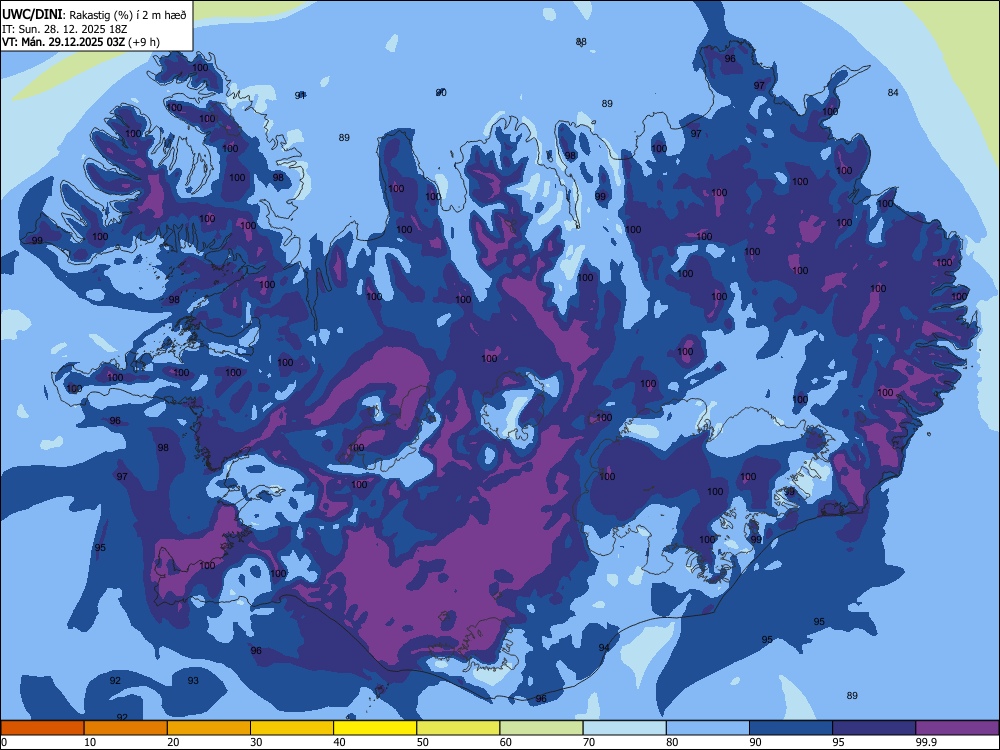Select the 30–40 golden legend swatch
Viewport: 1000px width, 750px height.
pyautogui.click(x=292, y=728)
